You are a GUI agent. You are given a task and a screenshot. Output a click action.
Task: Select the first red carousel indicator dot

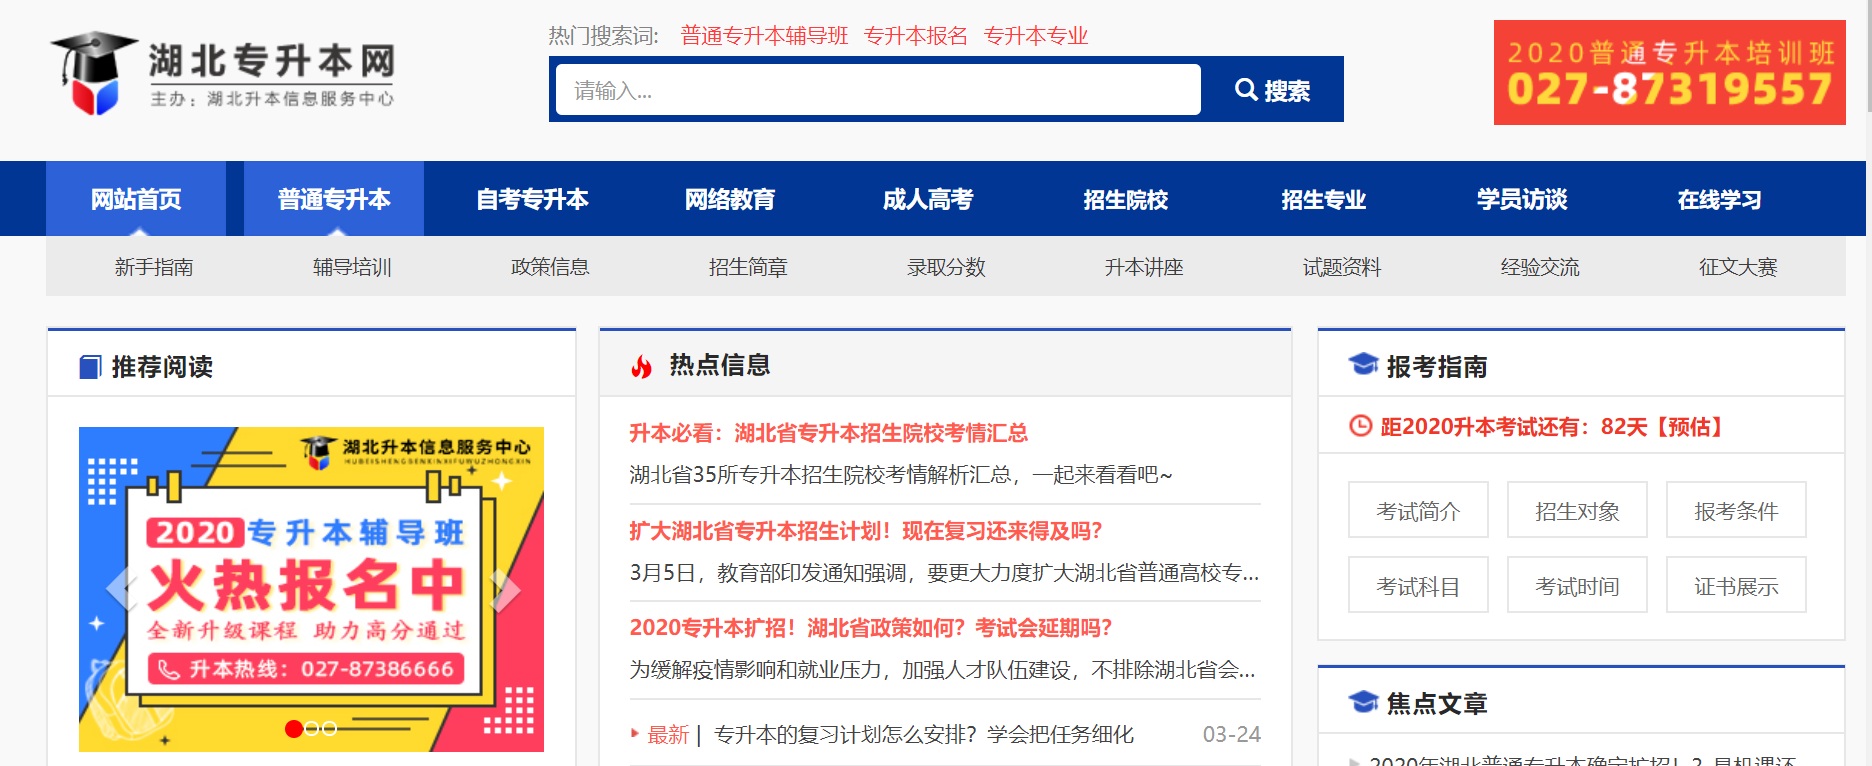click(x=294, y=729)
